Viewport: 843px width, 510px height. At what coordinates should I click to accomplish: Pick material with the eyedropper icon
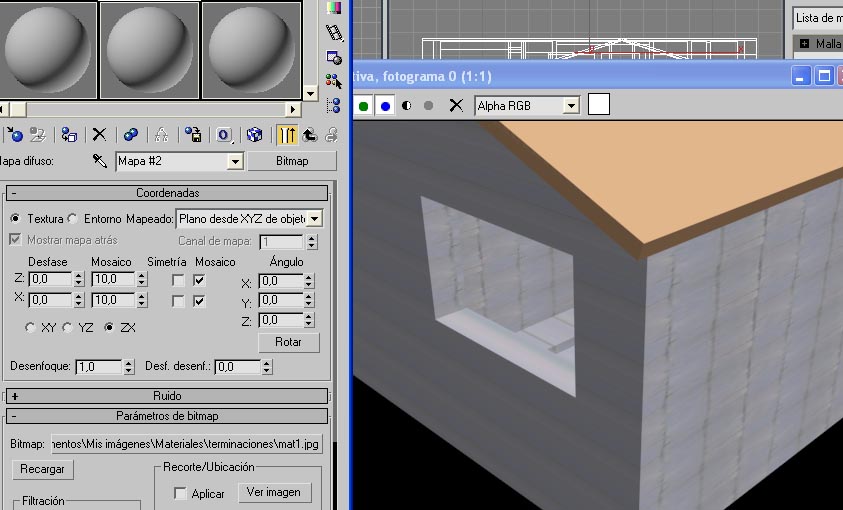[99, 161]
